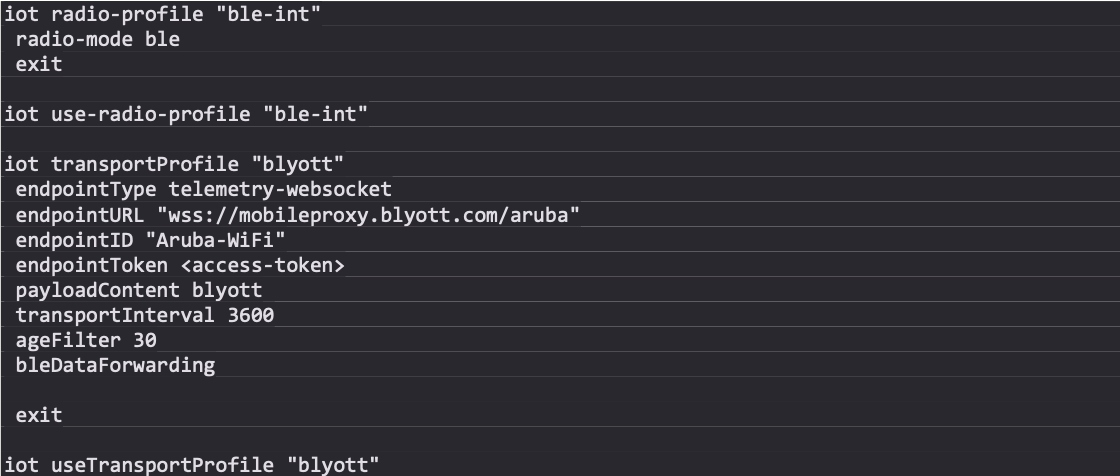Click the iot radio-profile "ble-int" line
1120x476 pixels.
(x=163, y=15)
